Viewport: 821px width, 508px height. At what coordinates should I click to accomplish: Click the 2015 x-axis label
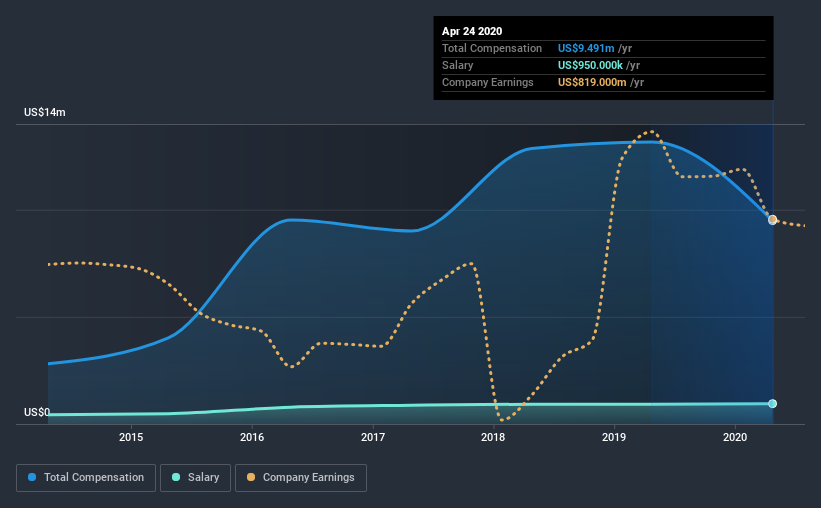pyautogui.click(x=131, y=437)
